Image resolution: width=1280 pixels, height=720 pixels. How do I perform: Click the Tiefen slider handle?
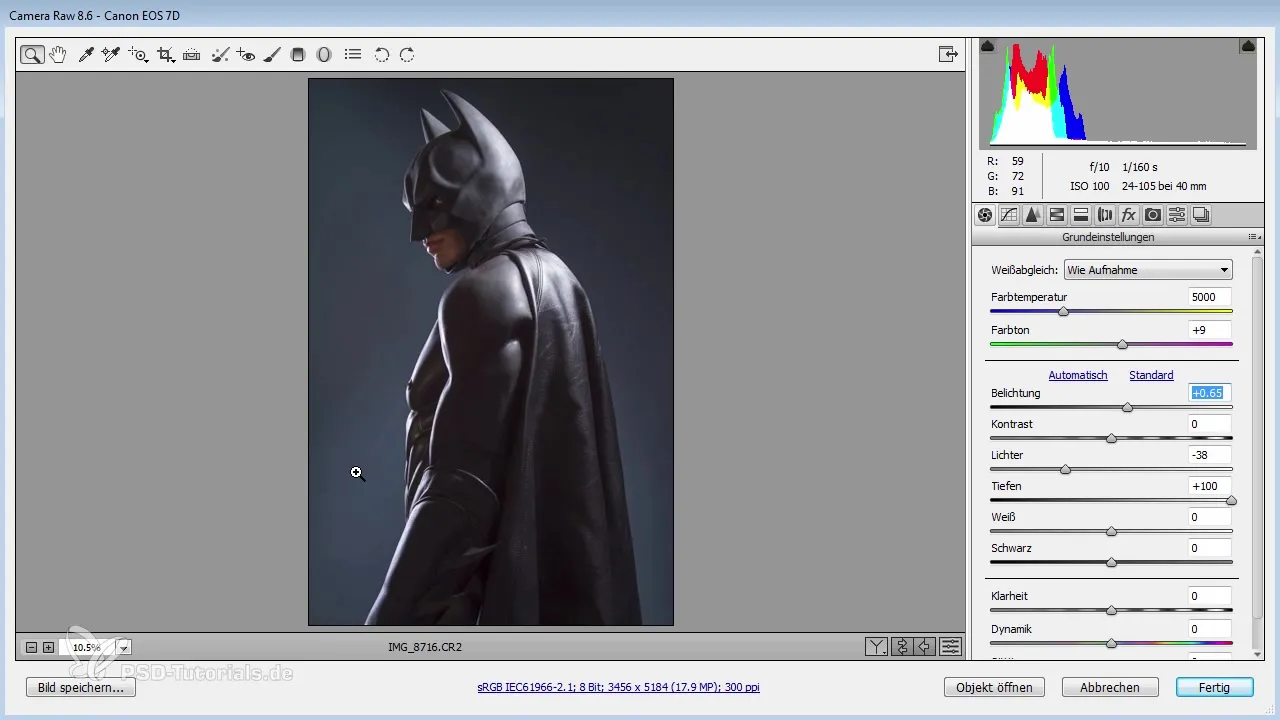pyautogui.click(x=1231, y=500)
